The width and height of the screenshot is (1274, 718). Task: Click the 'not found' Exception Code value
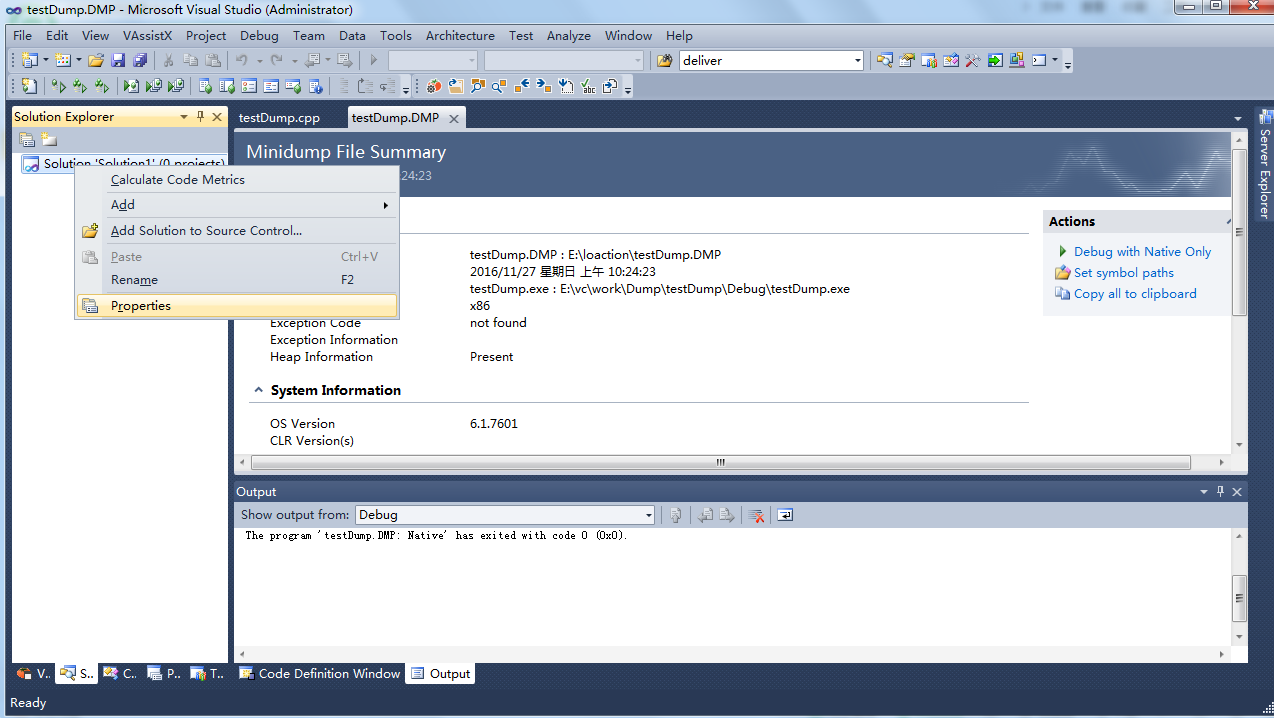[x=498, y=323]
